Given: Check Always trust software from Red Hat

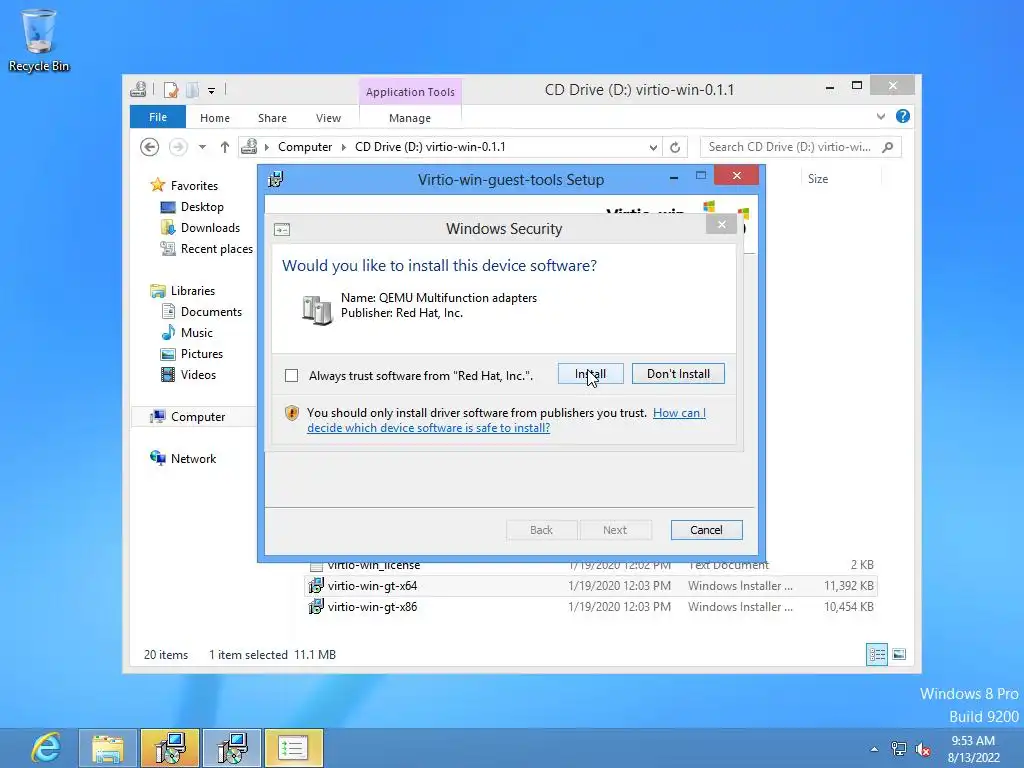Looking at the screenshot, I should point(291,376).
